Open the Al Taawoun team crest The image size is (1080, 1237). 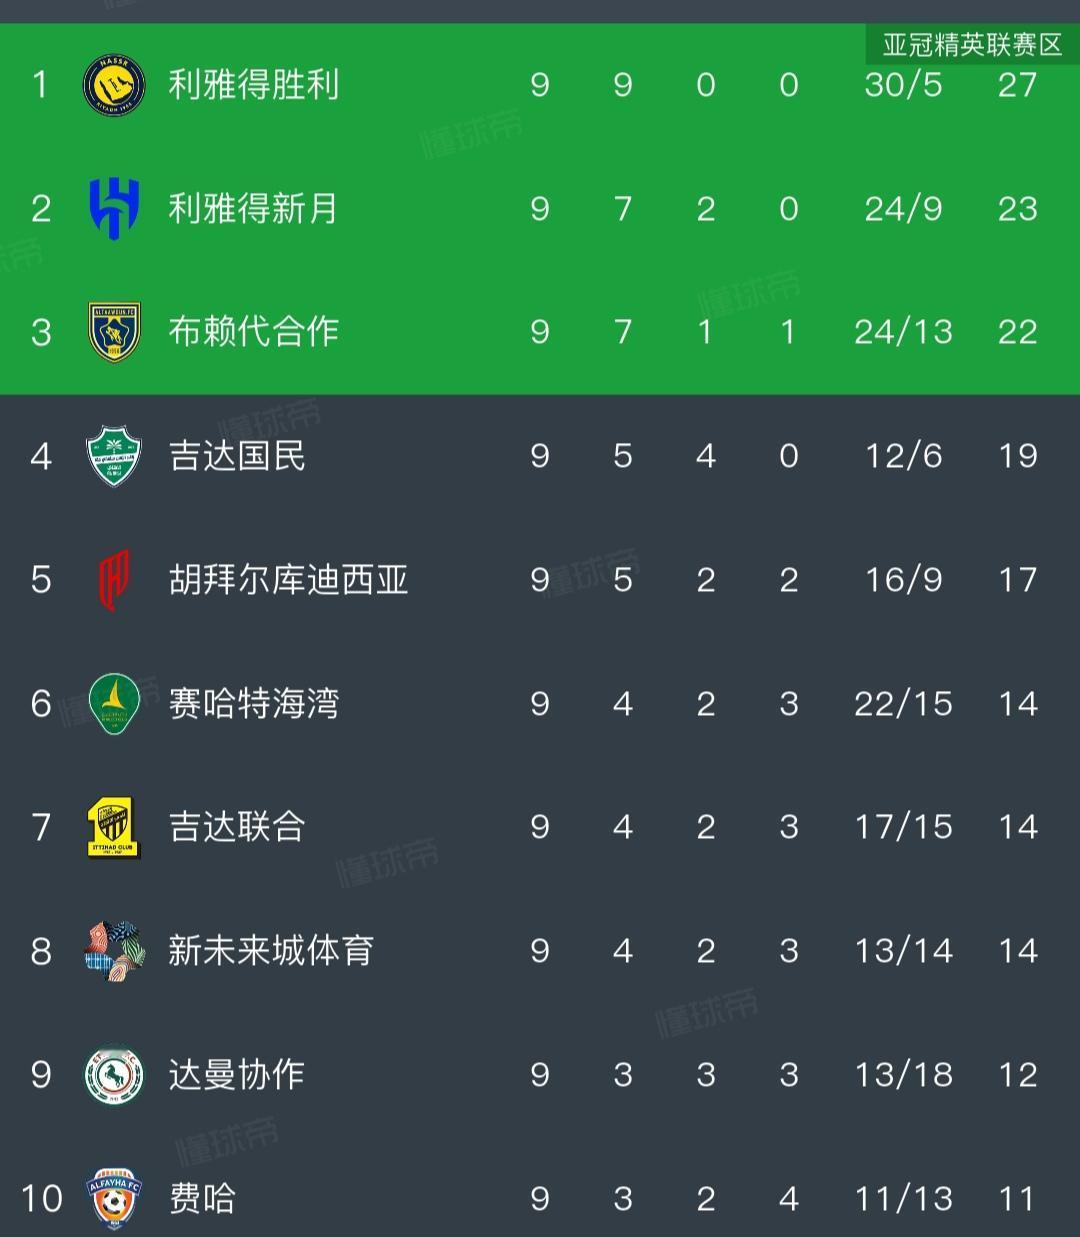(x=114, y=332)
